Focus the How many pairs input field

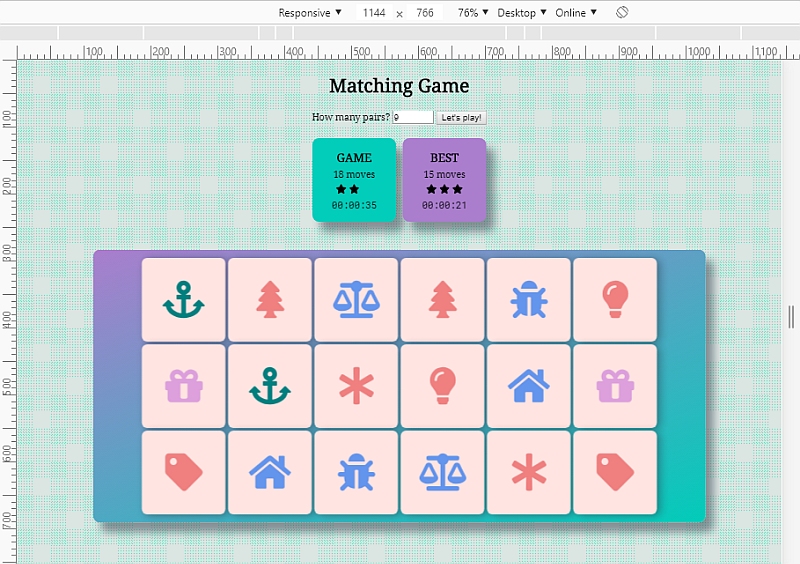click(x=413, y=117)
